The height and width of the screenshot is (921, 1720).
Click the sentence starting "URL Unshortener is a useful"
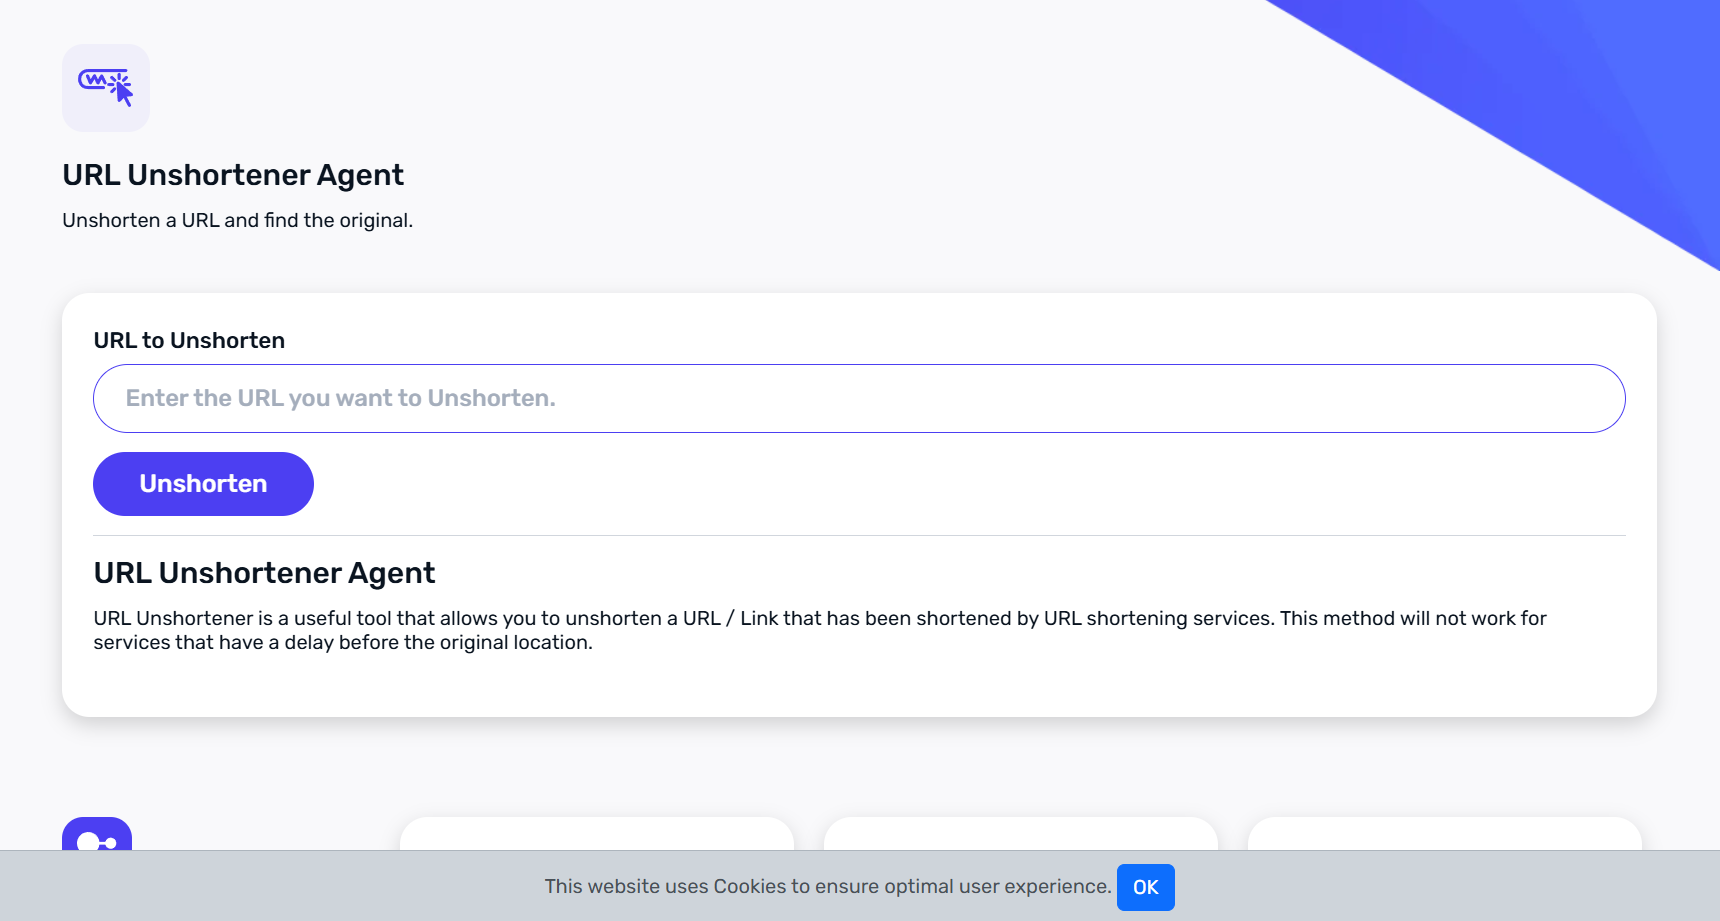pyautogui.click(x=682, y=618)
